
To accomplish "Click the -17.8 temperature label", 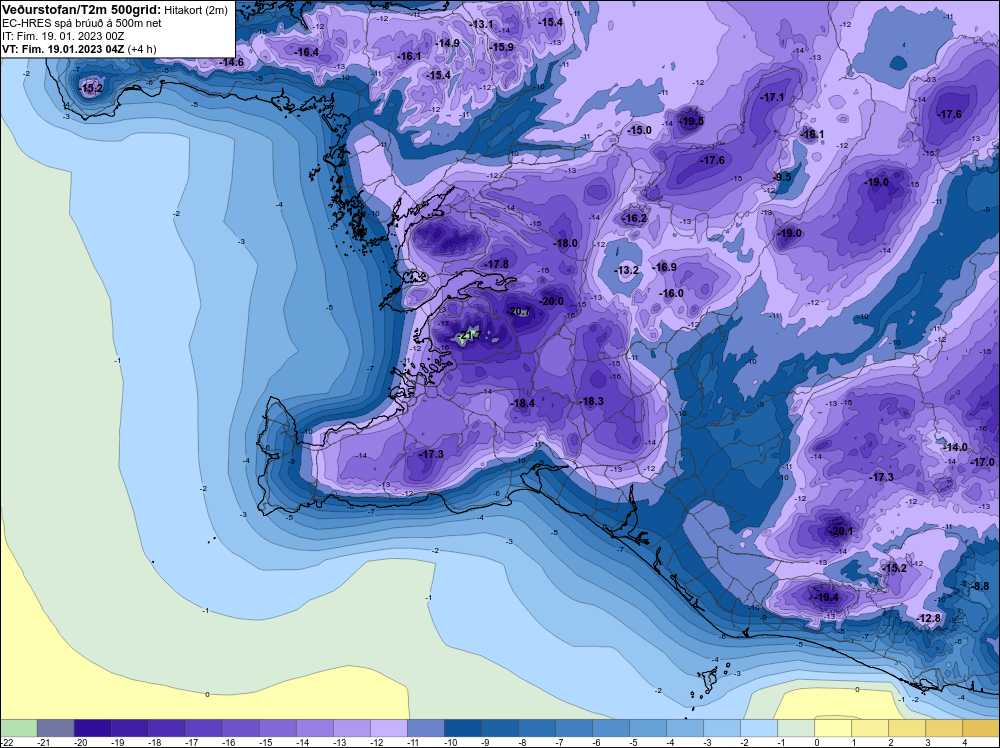I will 497,264.
